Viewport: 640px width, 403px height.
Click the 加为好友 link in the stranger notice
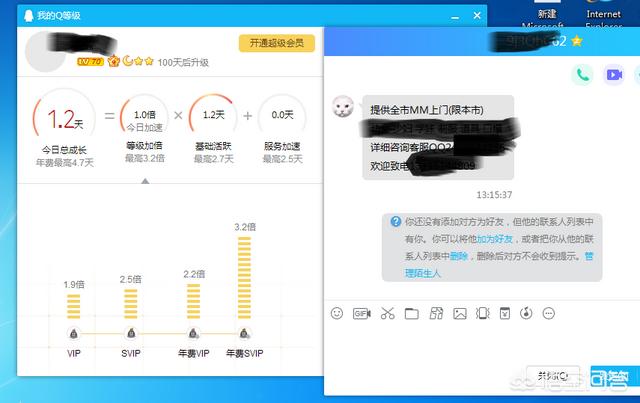tap(495, 239)
